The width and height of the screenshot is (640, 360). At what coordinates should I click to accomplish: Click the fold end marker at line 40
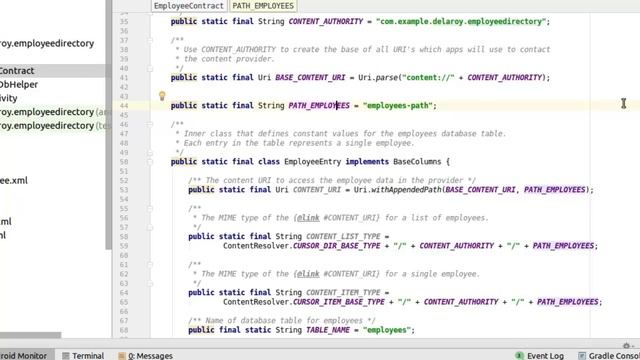pos(150,69)
